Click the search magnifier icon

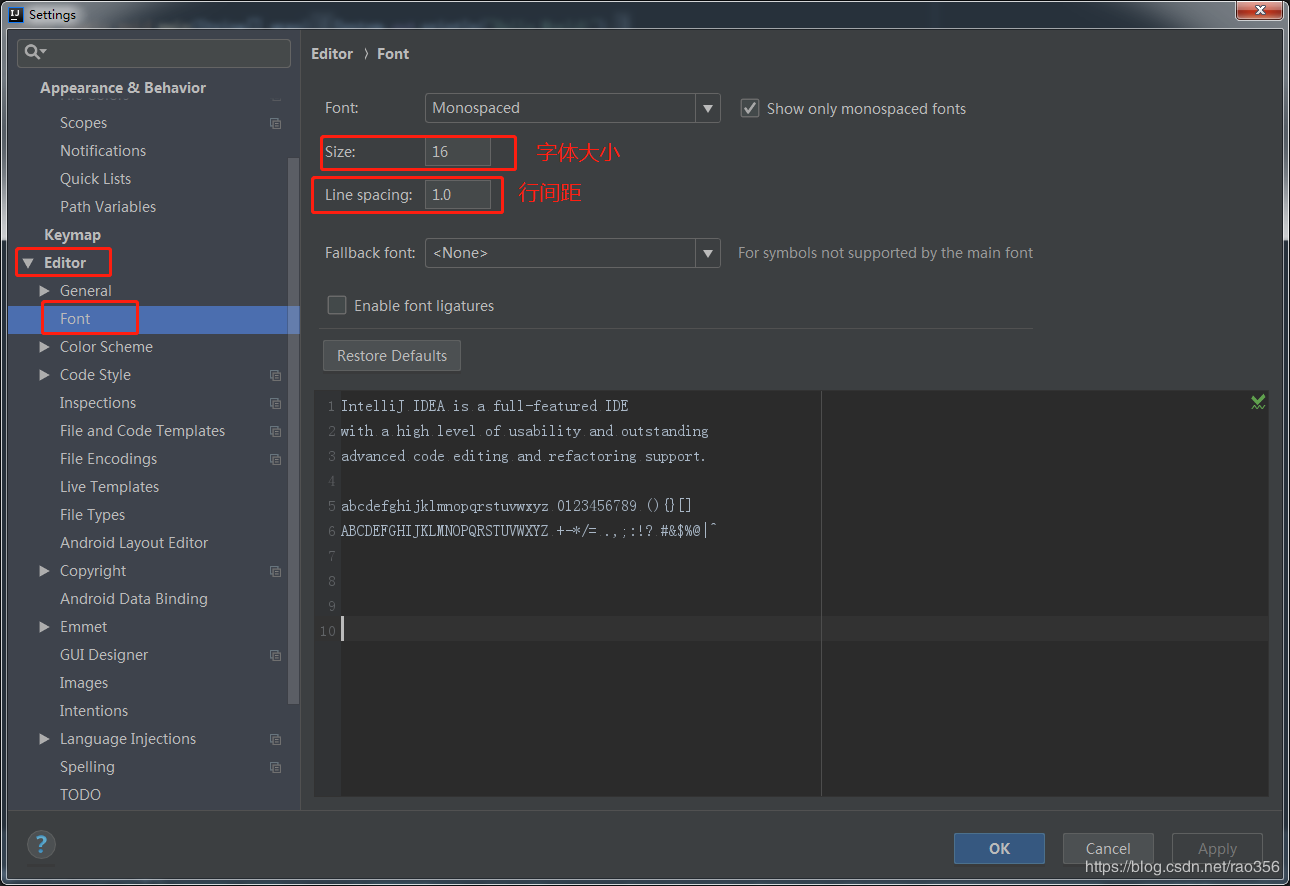pyautogui.click(x=34, y=52)
